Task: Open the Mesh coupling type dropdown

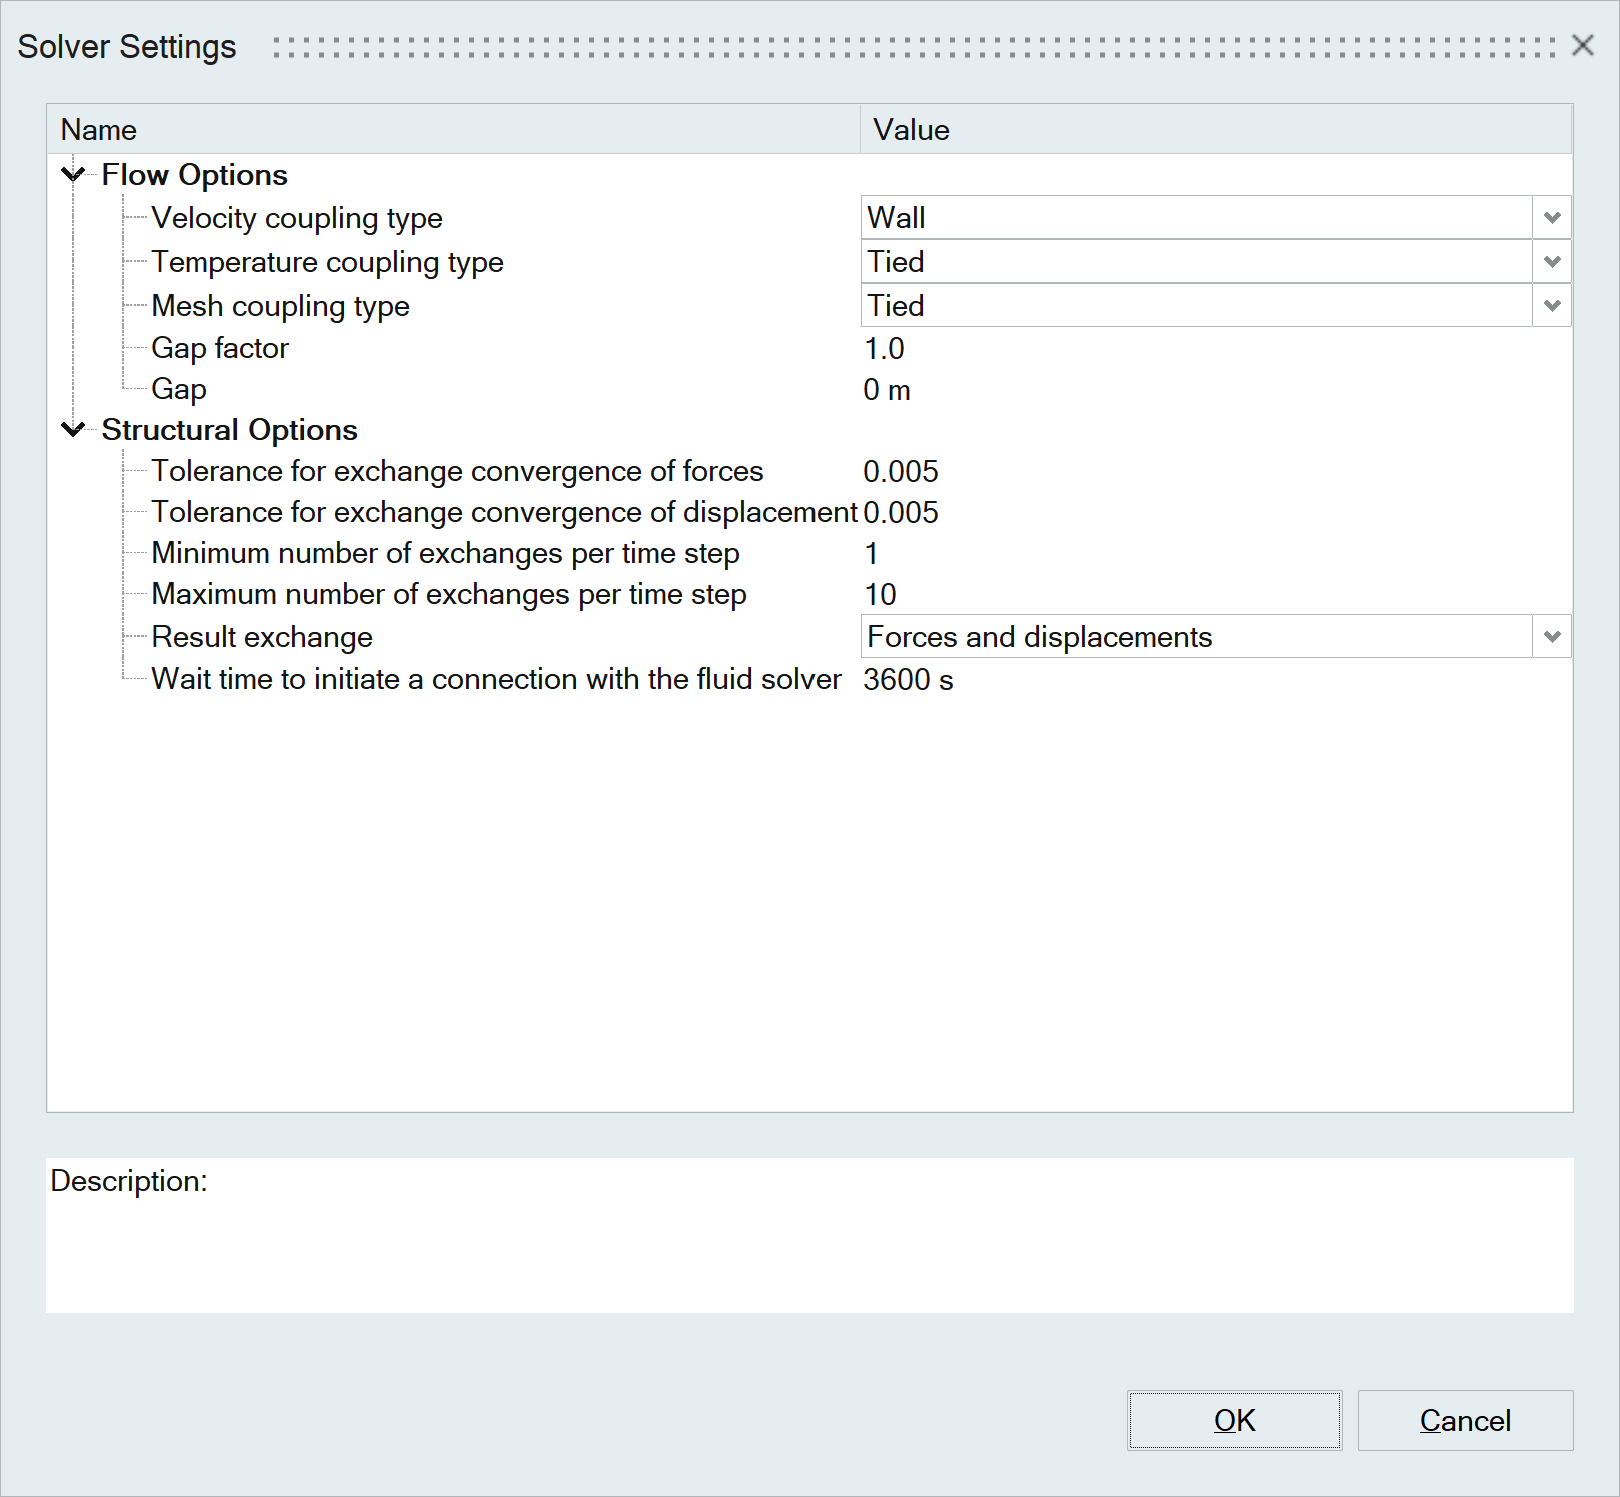Action: click(x=1551, y=306)
